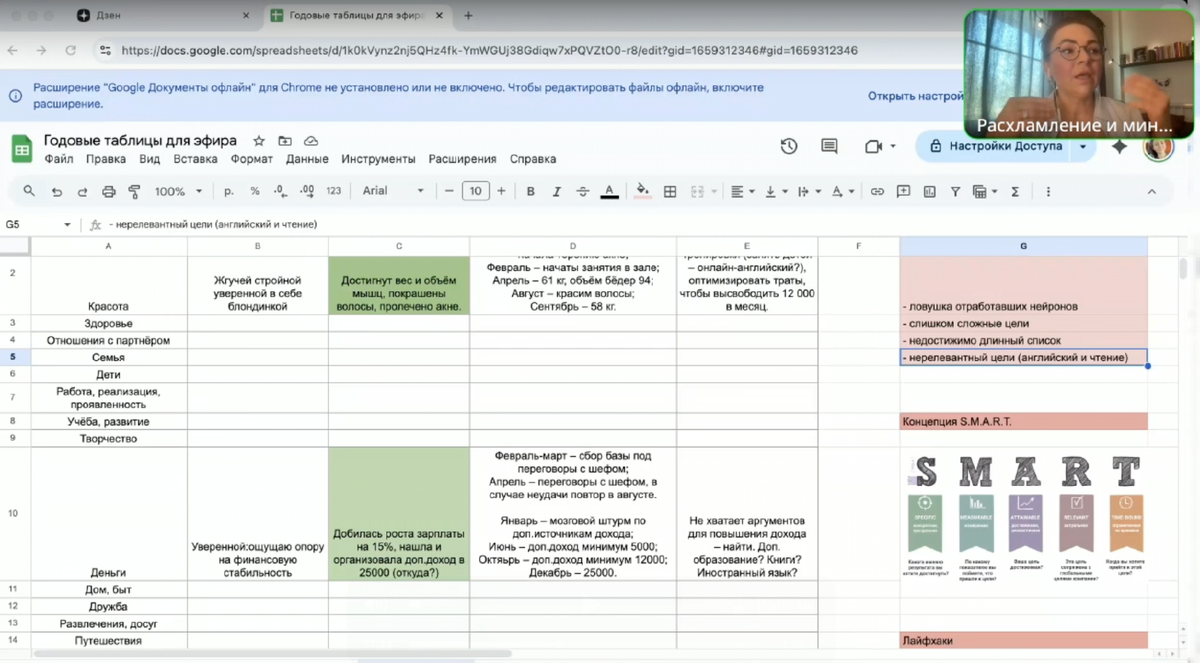
Task: Move document to folder icon
Action: (x=285, y=141)
